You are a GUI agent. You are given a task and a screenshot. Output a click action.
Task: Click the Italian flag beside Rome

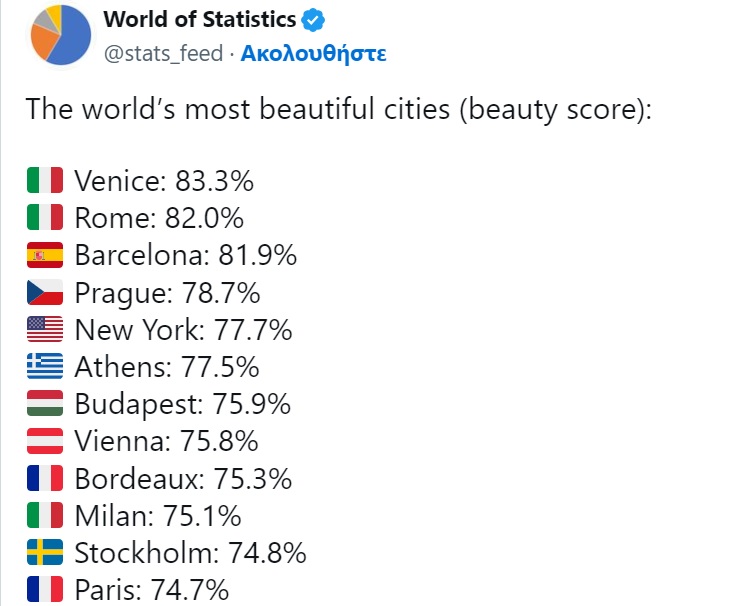(45, 218)
